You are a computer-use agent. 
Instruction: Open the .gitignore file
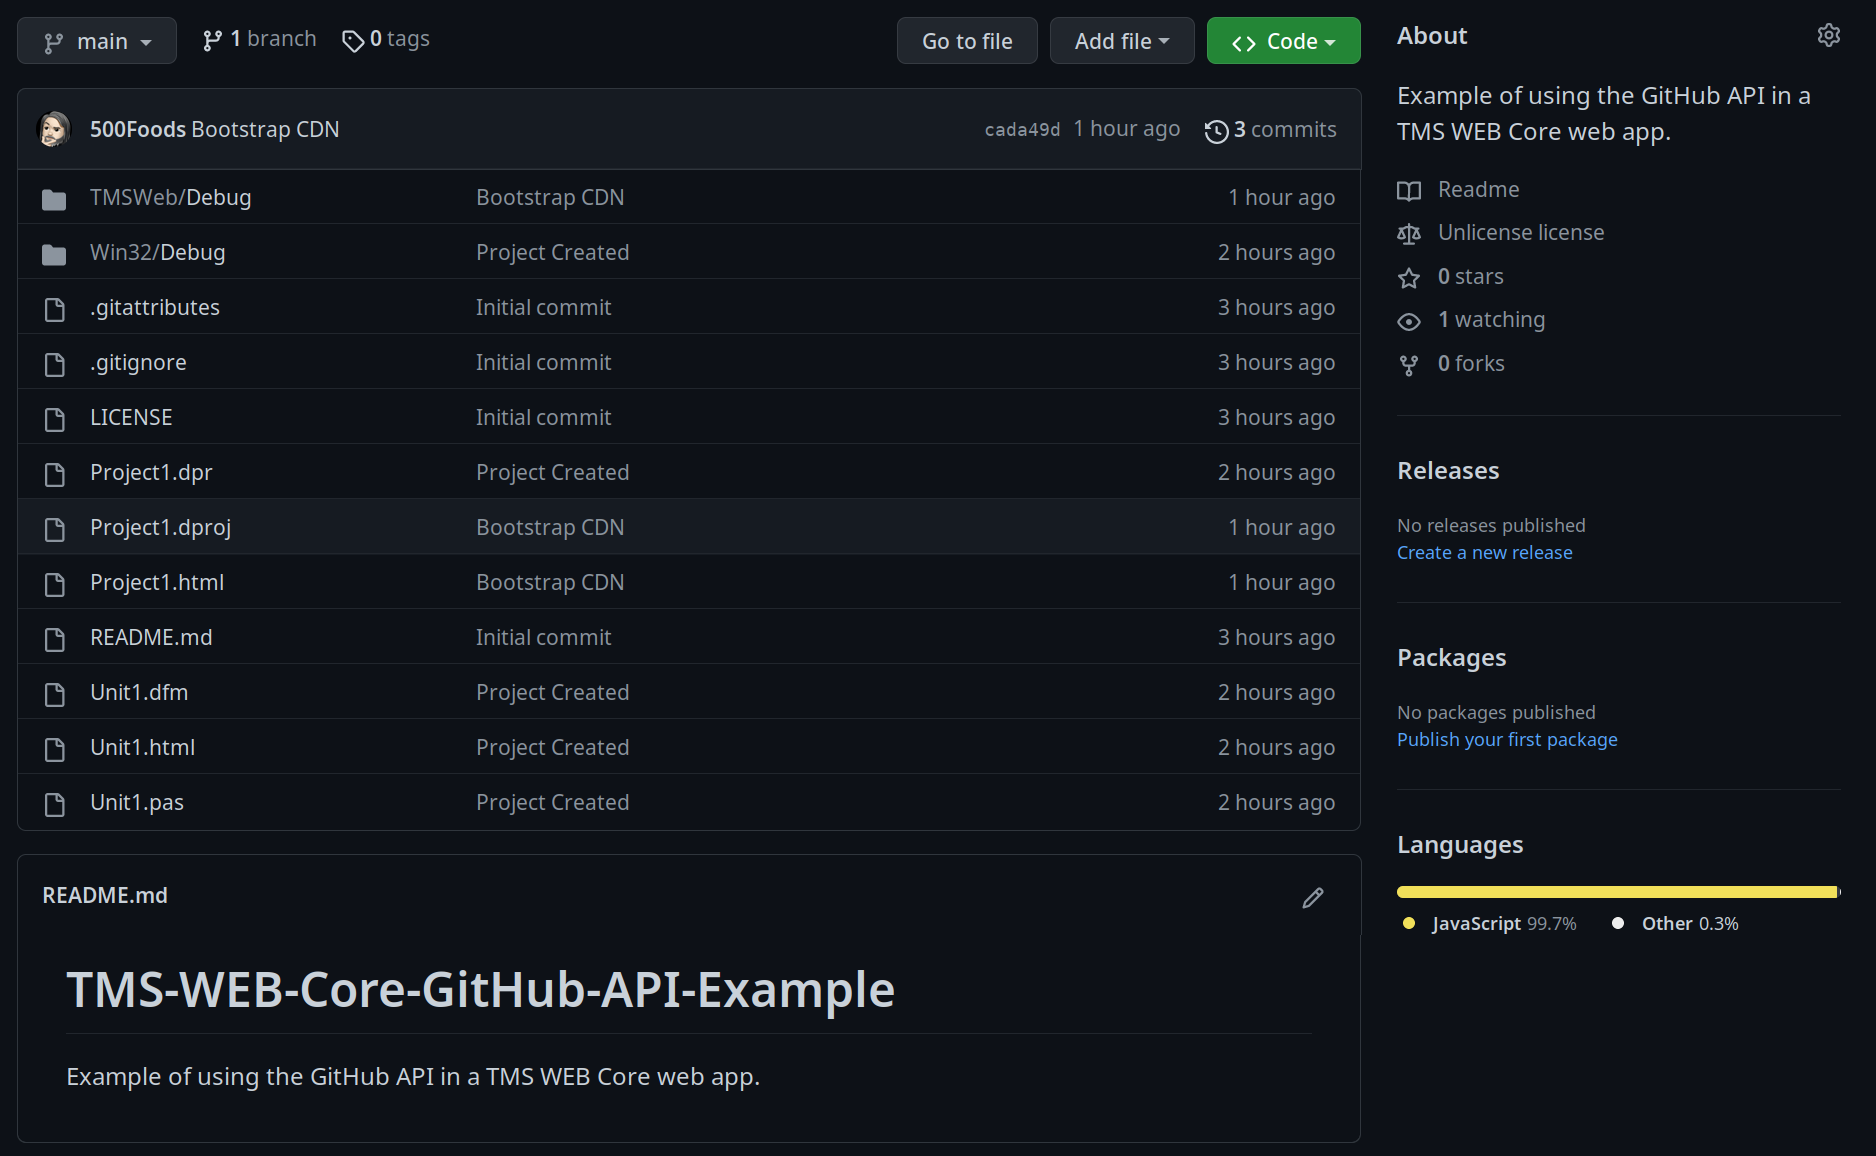pyautogui.click(x=138, y=362)
